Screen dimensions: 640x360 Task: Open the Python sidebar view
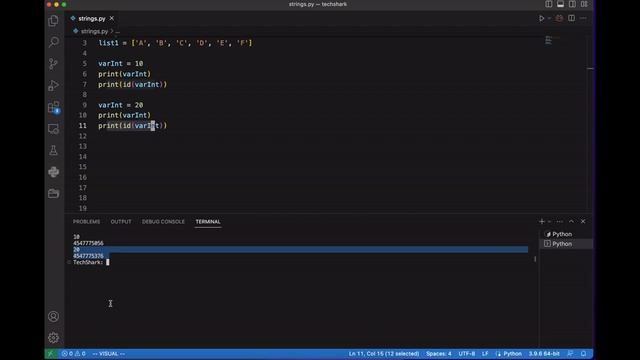(53, 172)
